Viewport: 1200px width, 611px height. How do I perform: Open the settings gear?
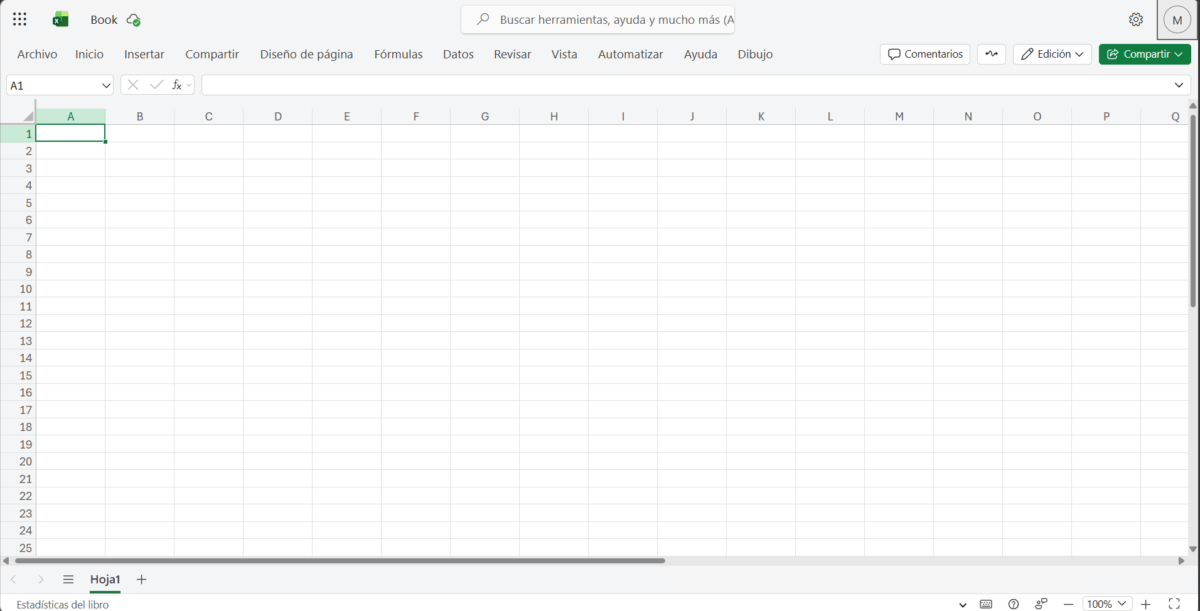[1135, 19]
